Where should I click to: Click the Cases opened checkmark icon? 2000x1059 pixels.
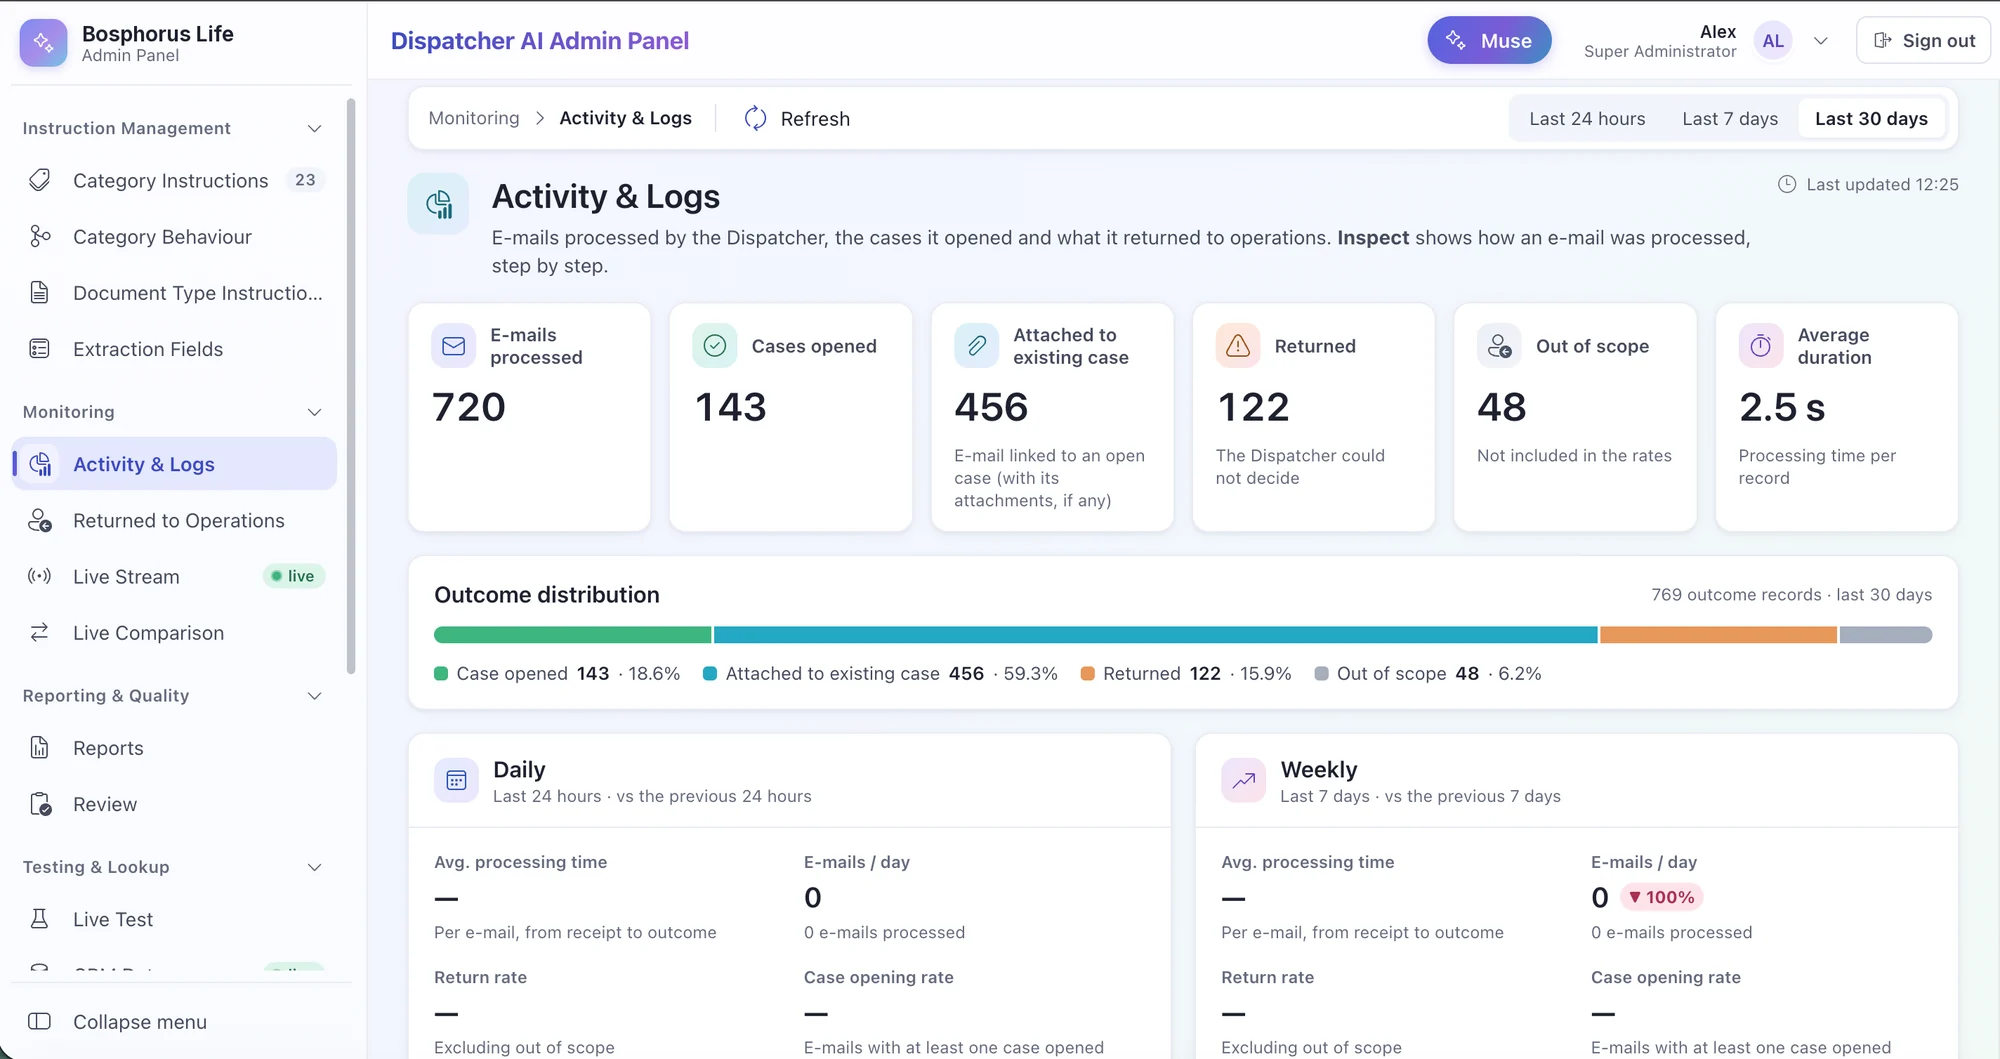(x=715, y=346)
